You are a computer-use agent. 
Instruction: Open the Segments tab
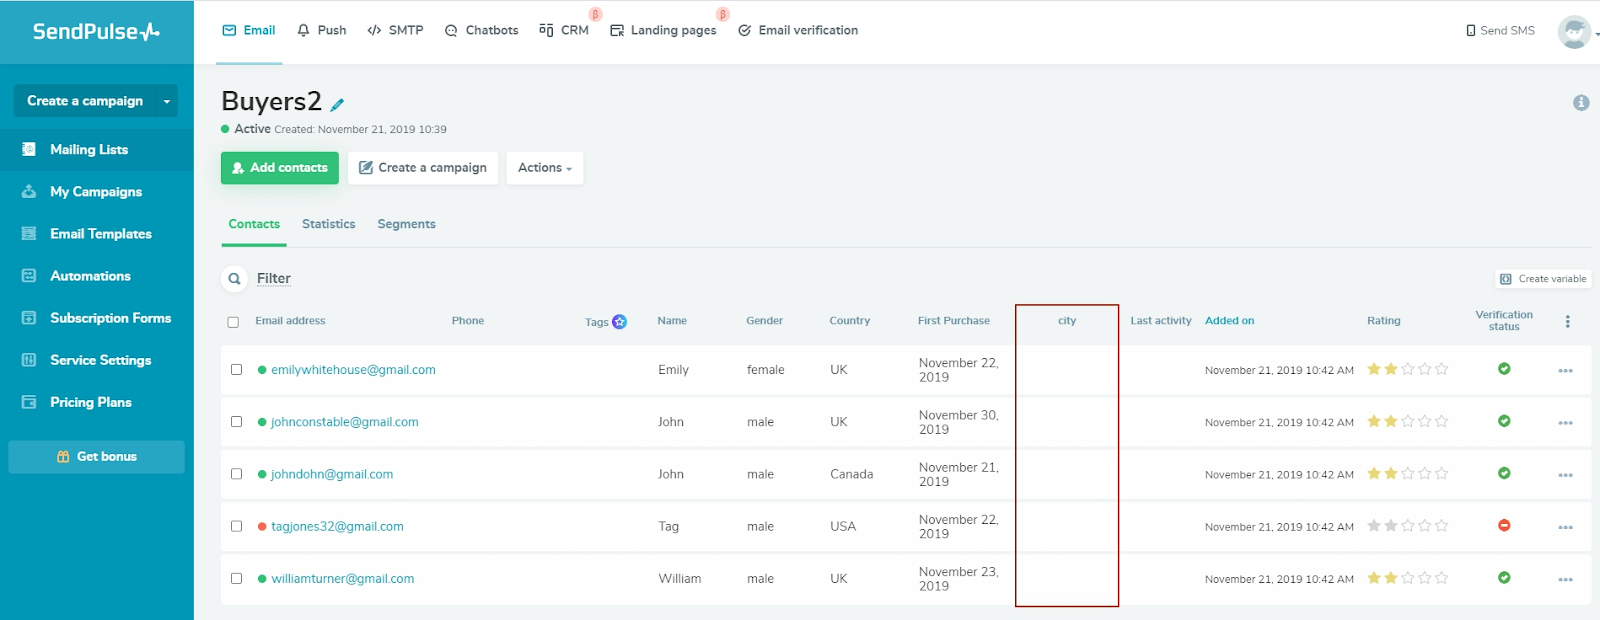click(406, 224)
